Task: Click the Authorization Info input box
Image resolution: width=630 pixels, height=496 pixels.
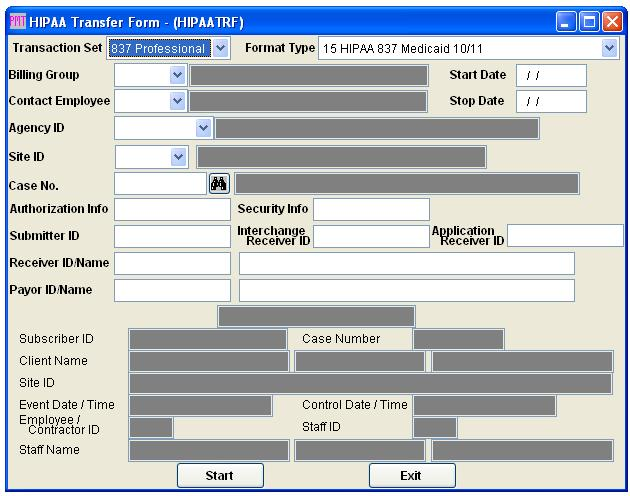Action: (172, 209)
